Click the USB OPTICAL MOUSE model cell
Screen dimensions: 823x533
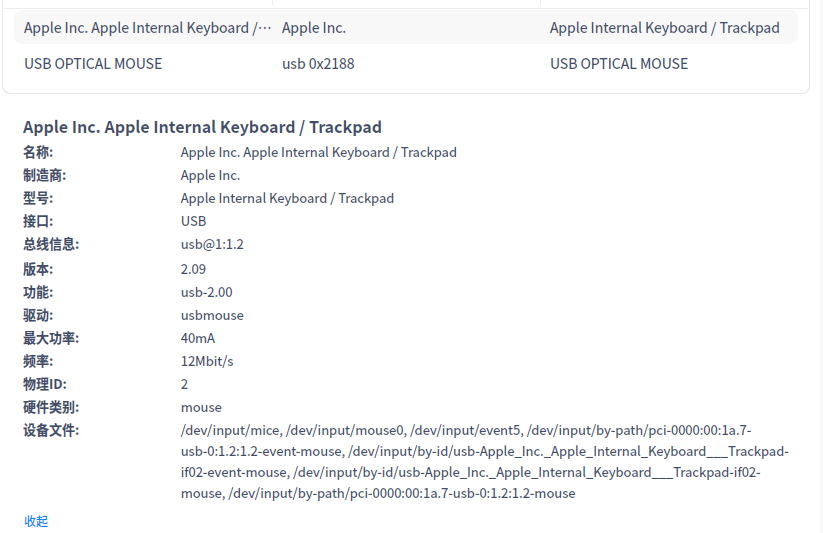coord(619,64)
